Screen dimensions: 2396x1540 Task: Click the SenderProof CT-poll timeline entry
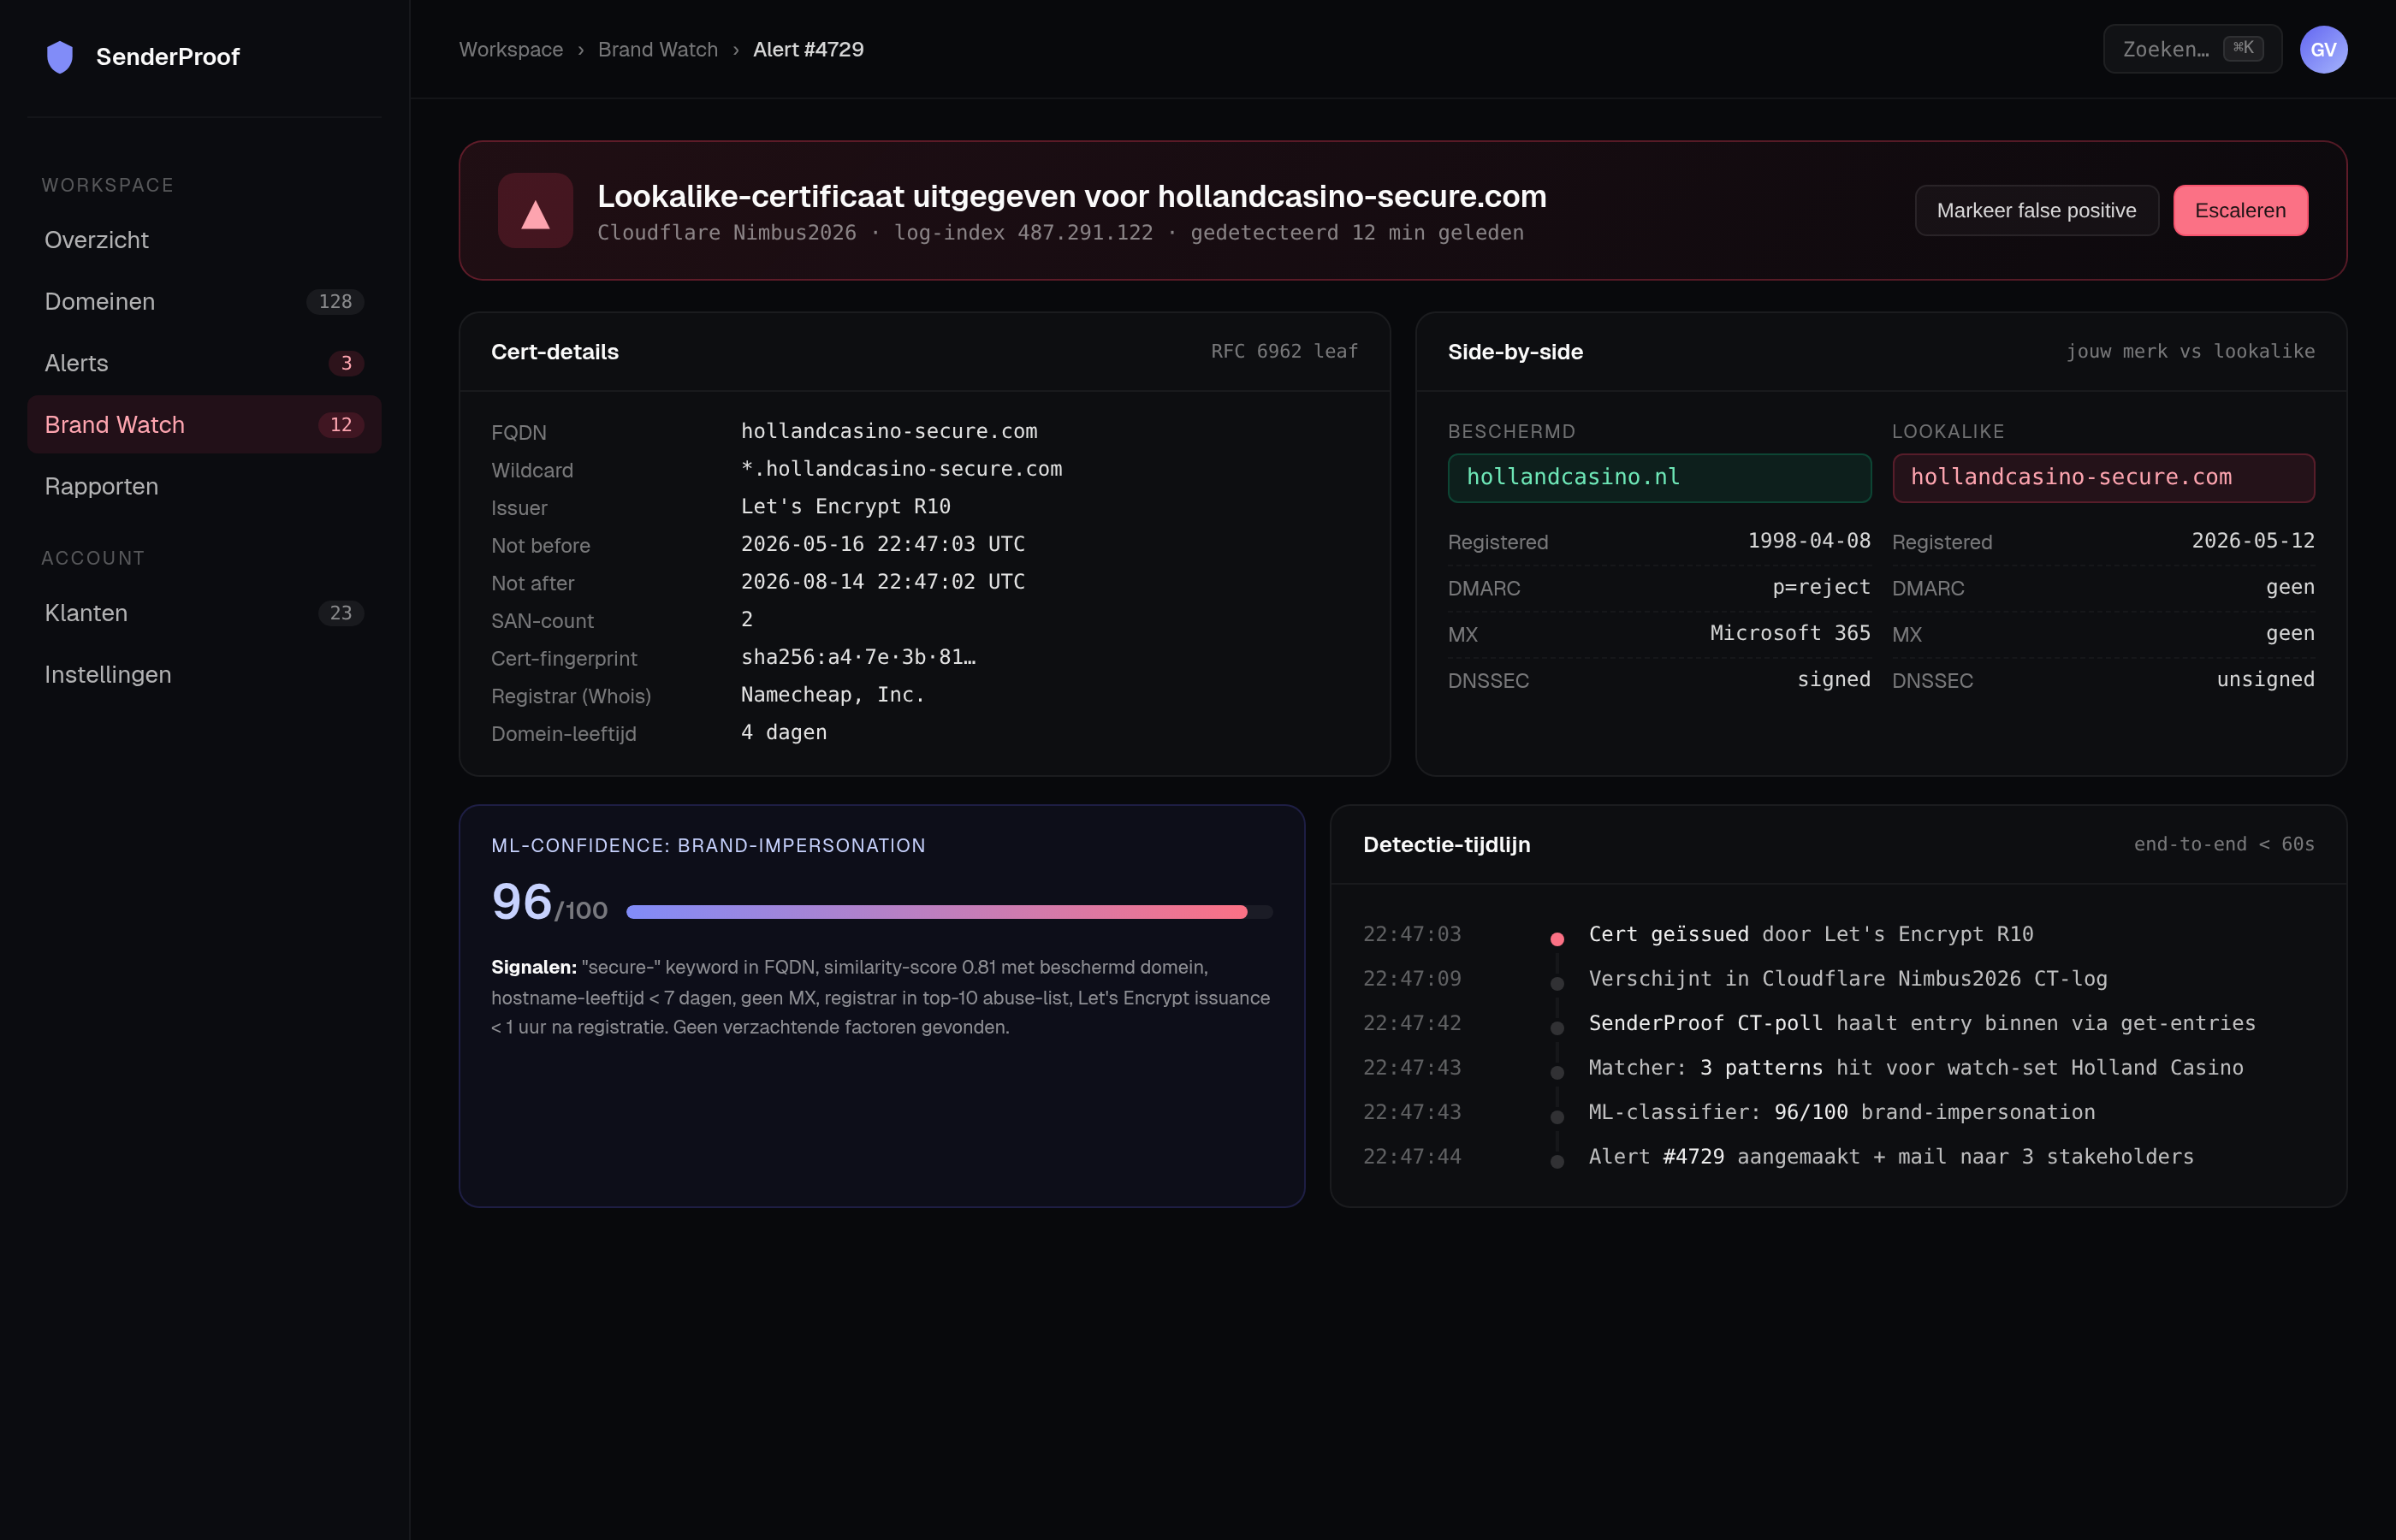1921,1023
